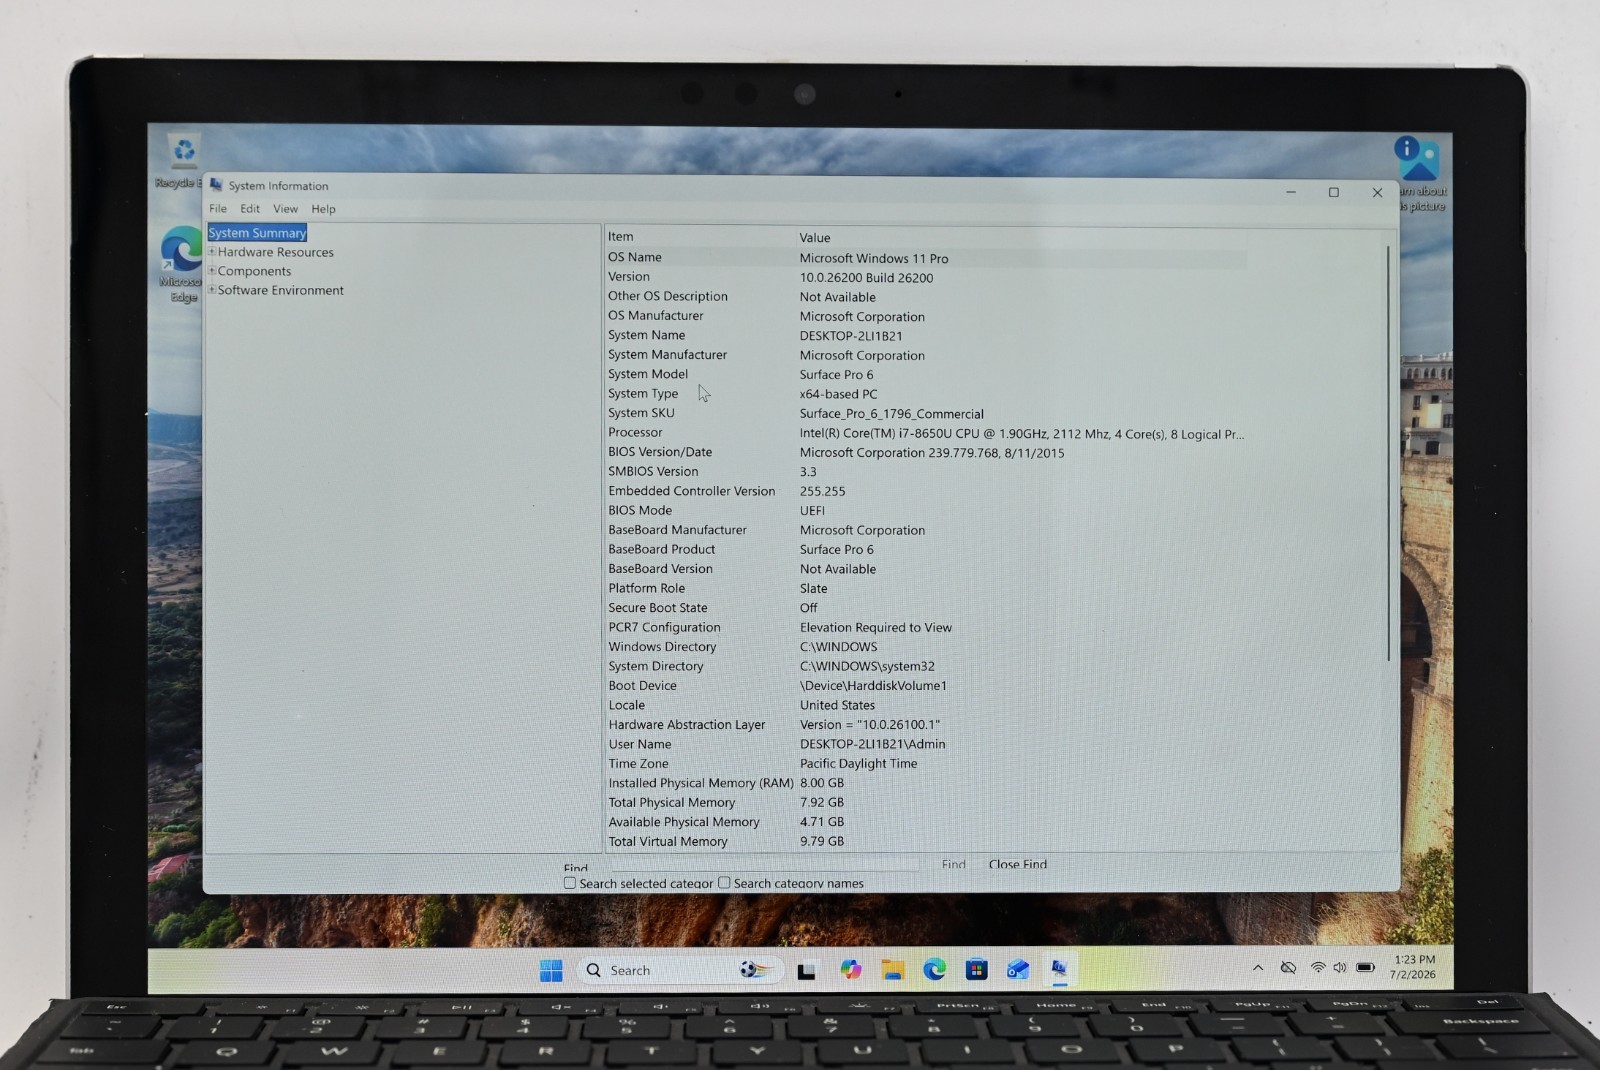Select the Surface_Pro_6_1796_Commercial value
The height and width of the screenshot is (1070, 1600).
pos(892,414)
